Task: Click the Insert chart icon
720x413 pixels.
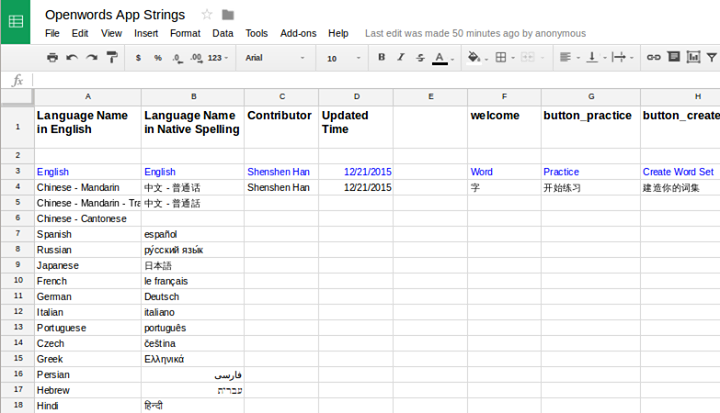Action: (x=693, y=57)
